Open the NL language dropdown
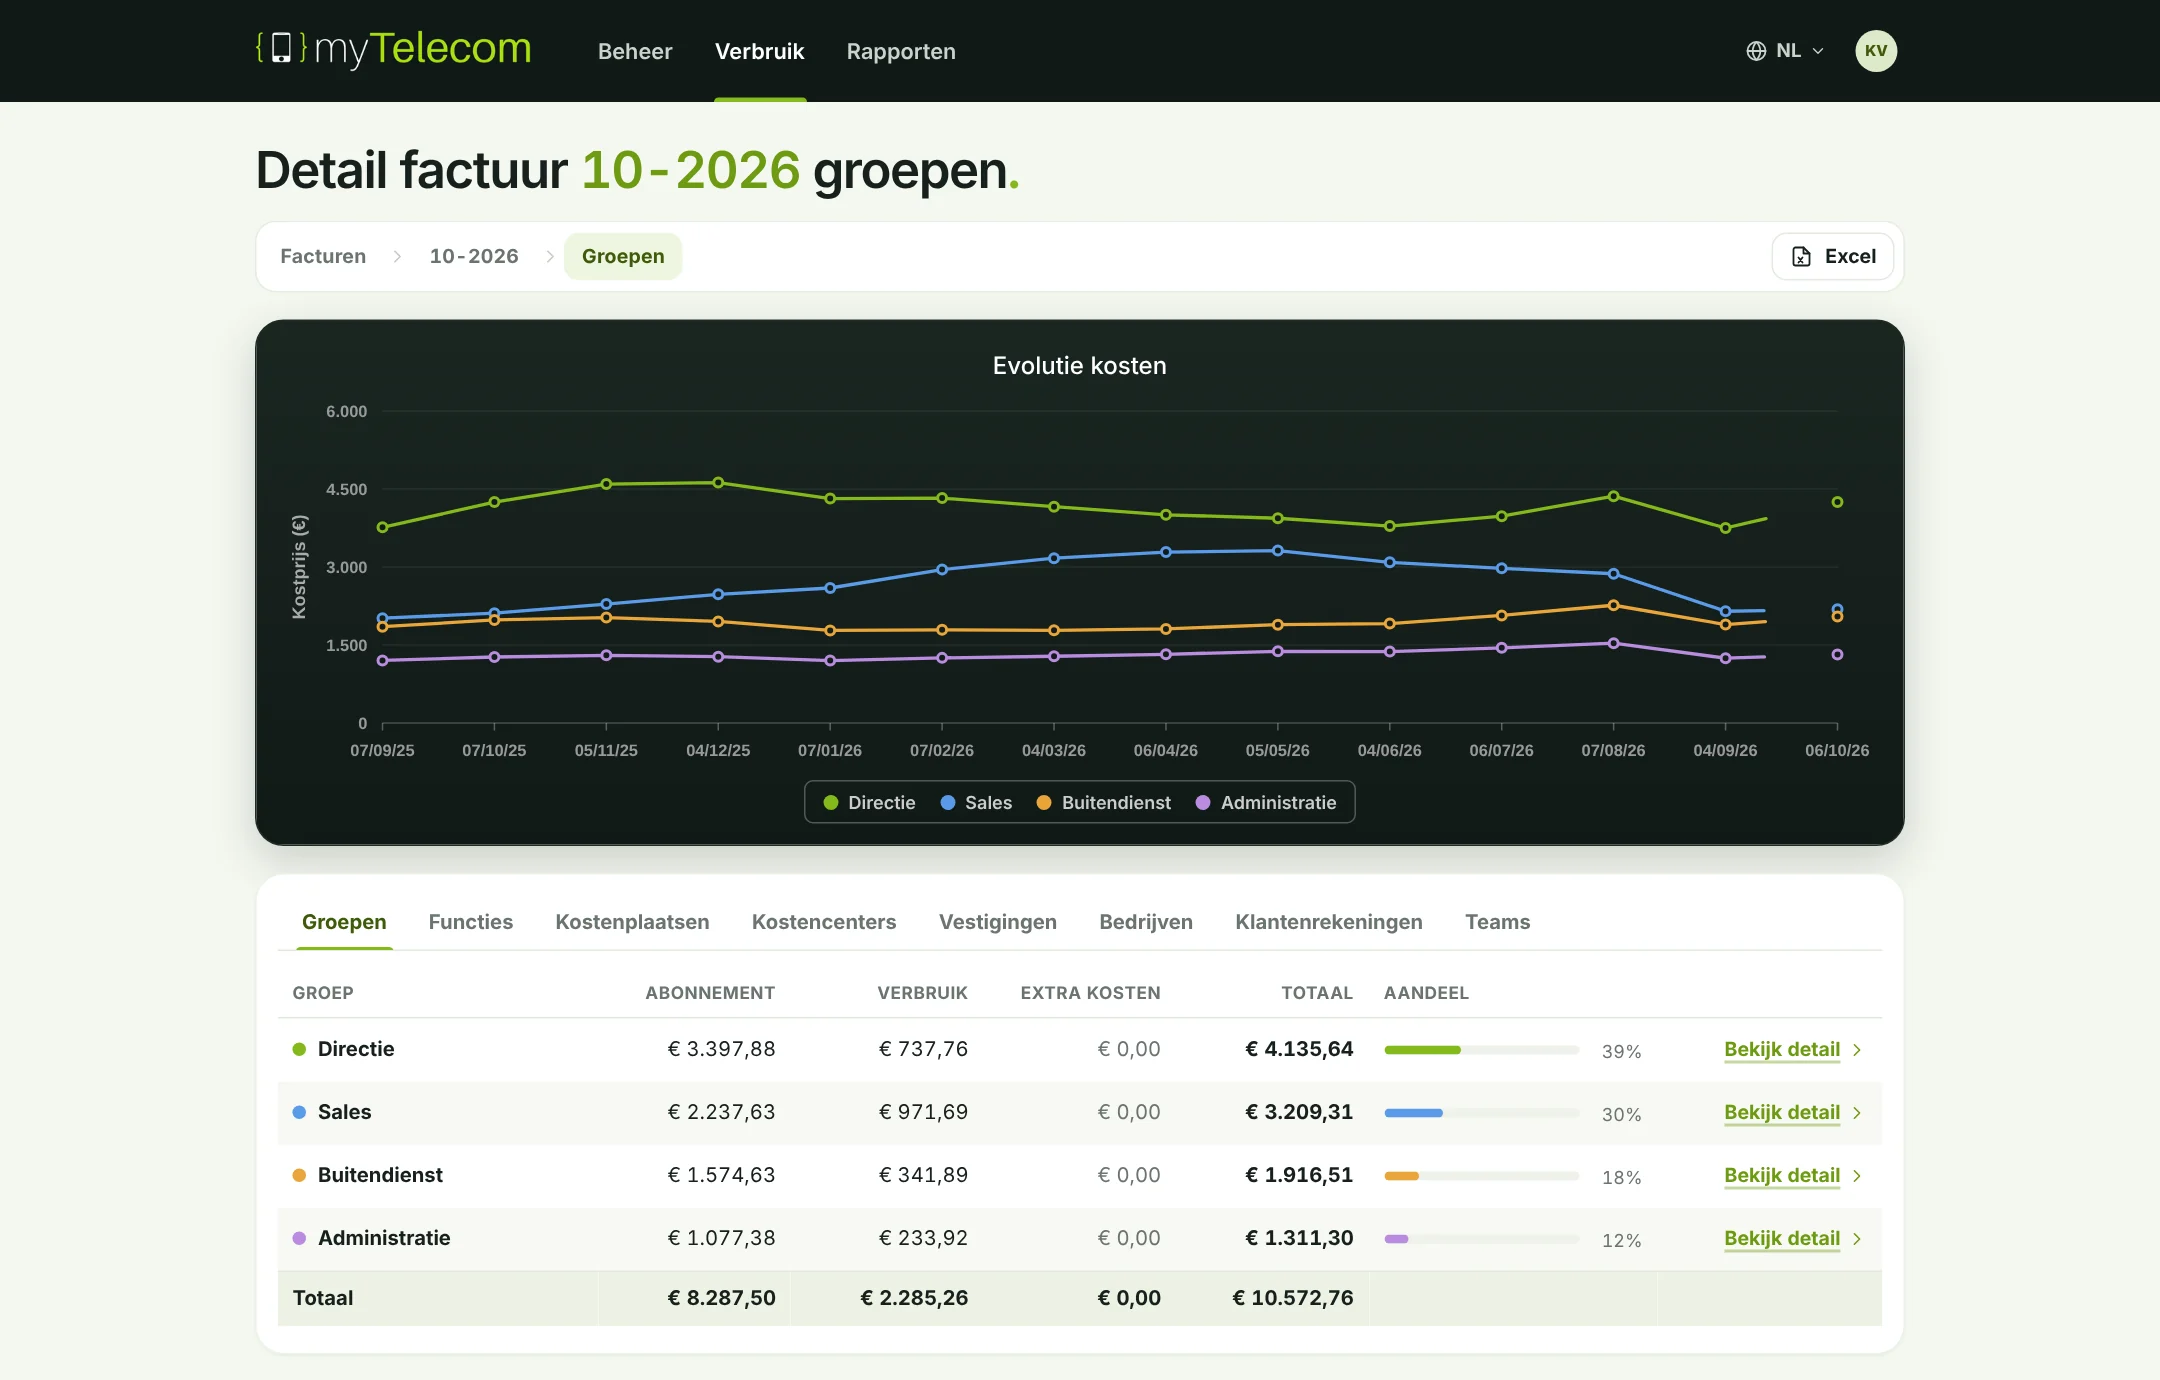The height and width of the screenshot is (1380, 2160). tap(1786, 51)
